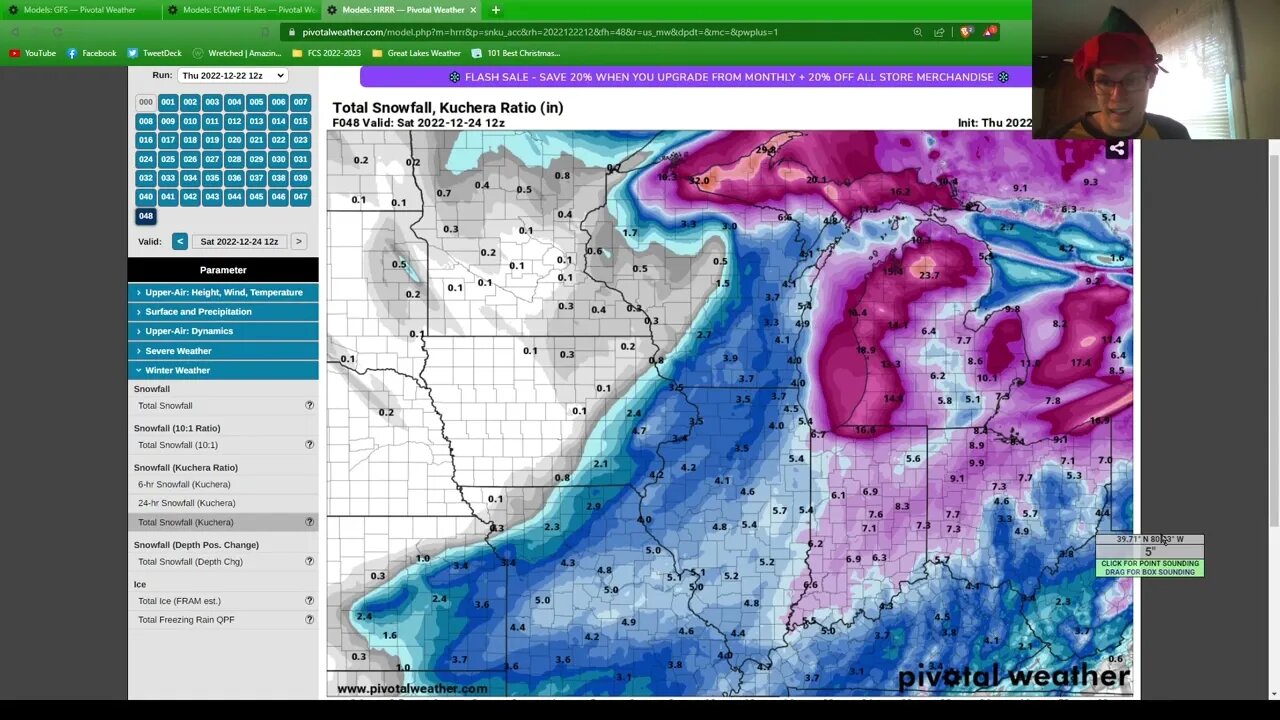
Task: Select forecast hour 018
Action: [190, 140]
